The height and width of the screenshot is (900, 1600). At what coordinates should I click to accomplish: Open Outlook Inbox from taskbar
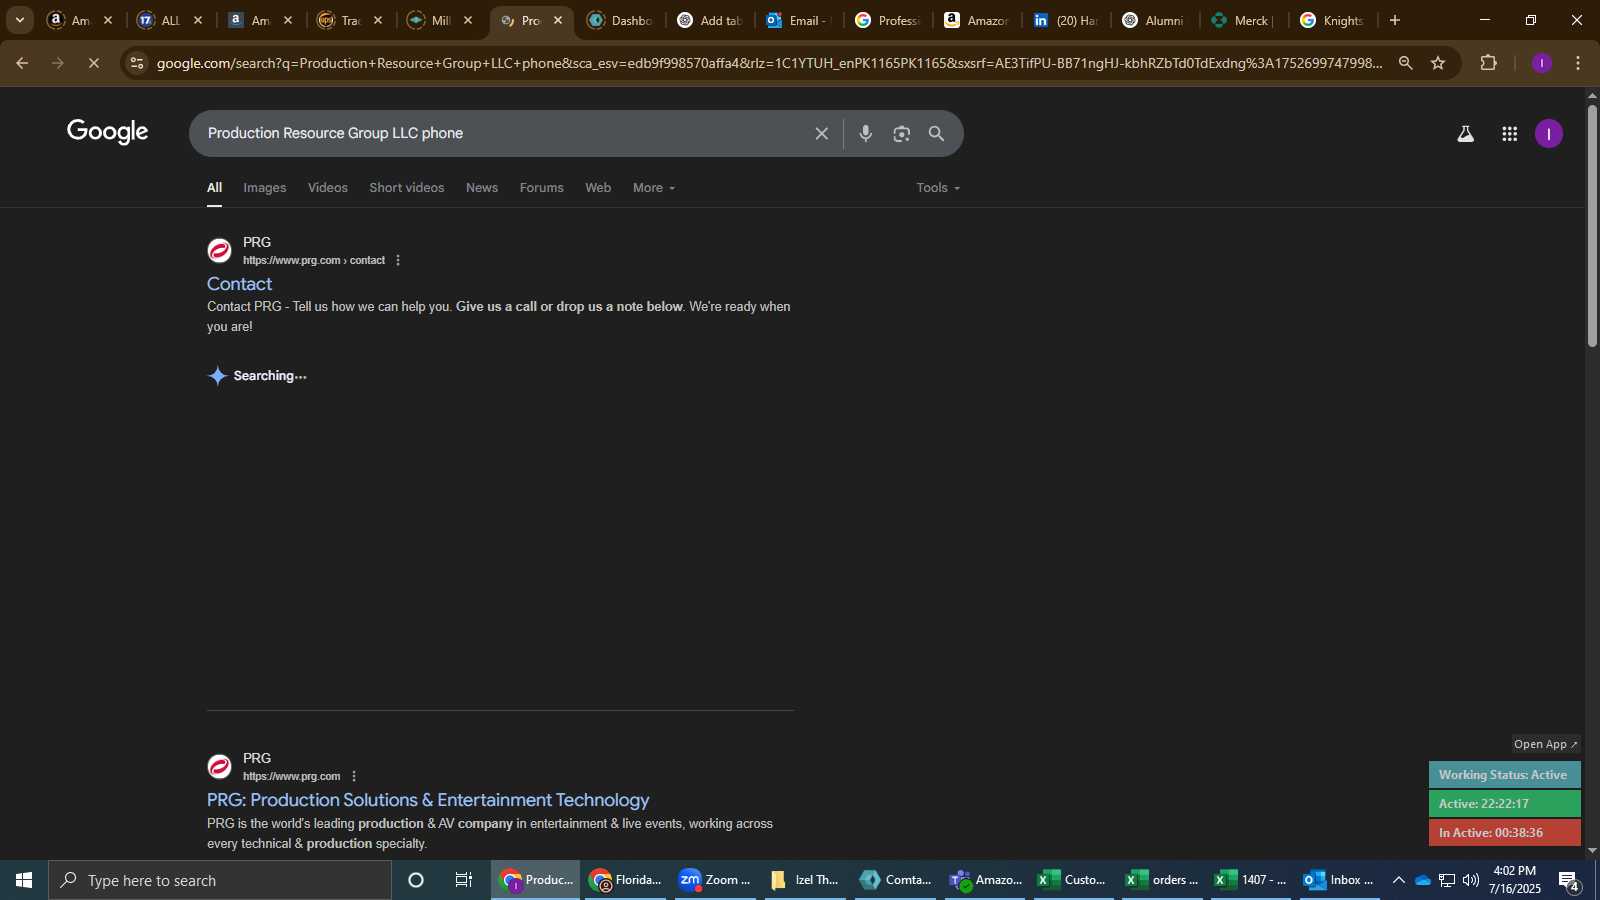1338,880
